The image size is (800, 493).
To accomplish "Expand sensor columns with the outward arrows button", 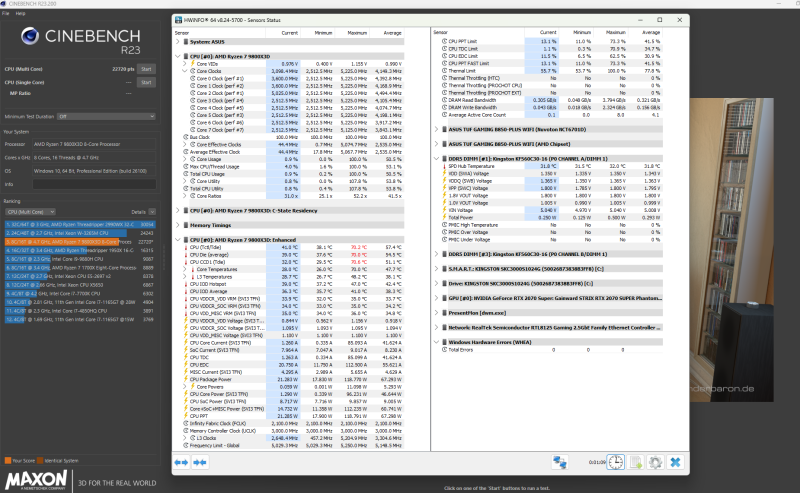I will (181, 462).
